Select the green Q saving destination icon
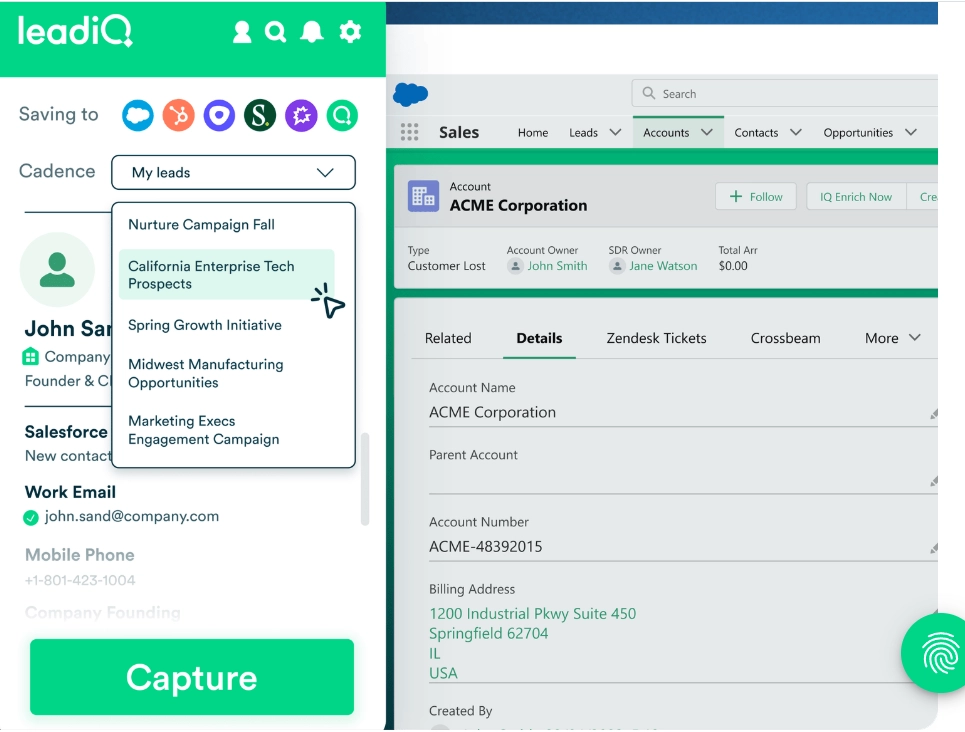This screenshot has width=965, height=732. point(342,115)
